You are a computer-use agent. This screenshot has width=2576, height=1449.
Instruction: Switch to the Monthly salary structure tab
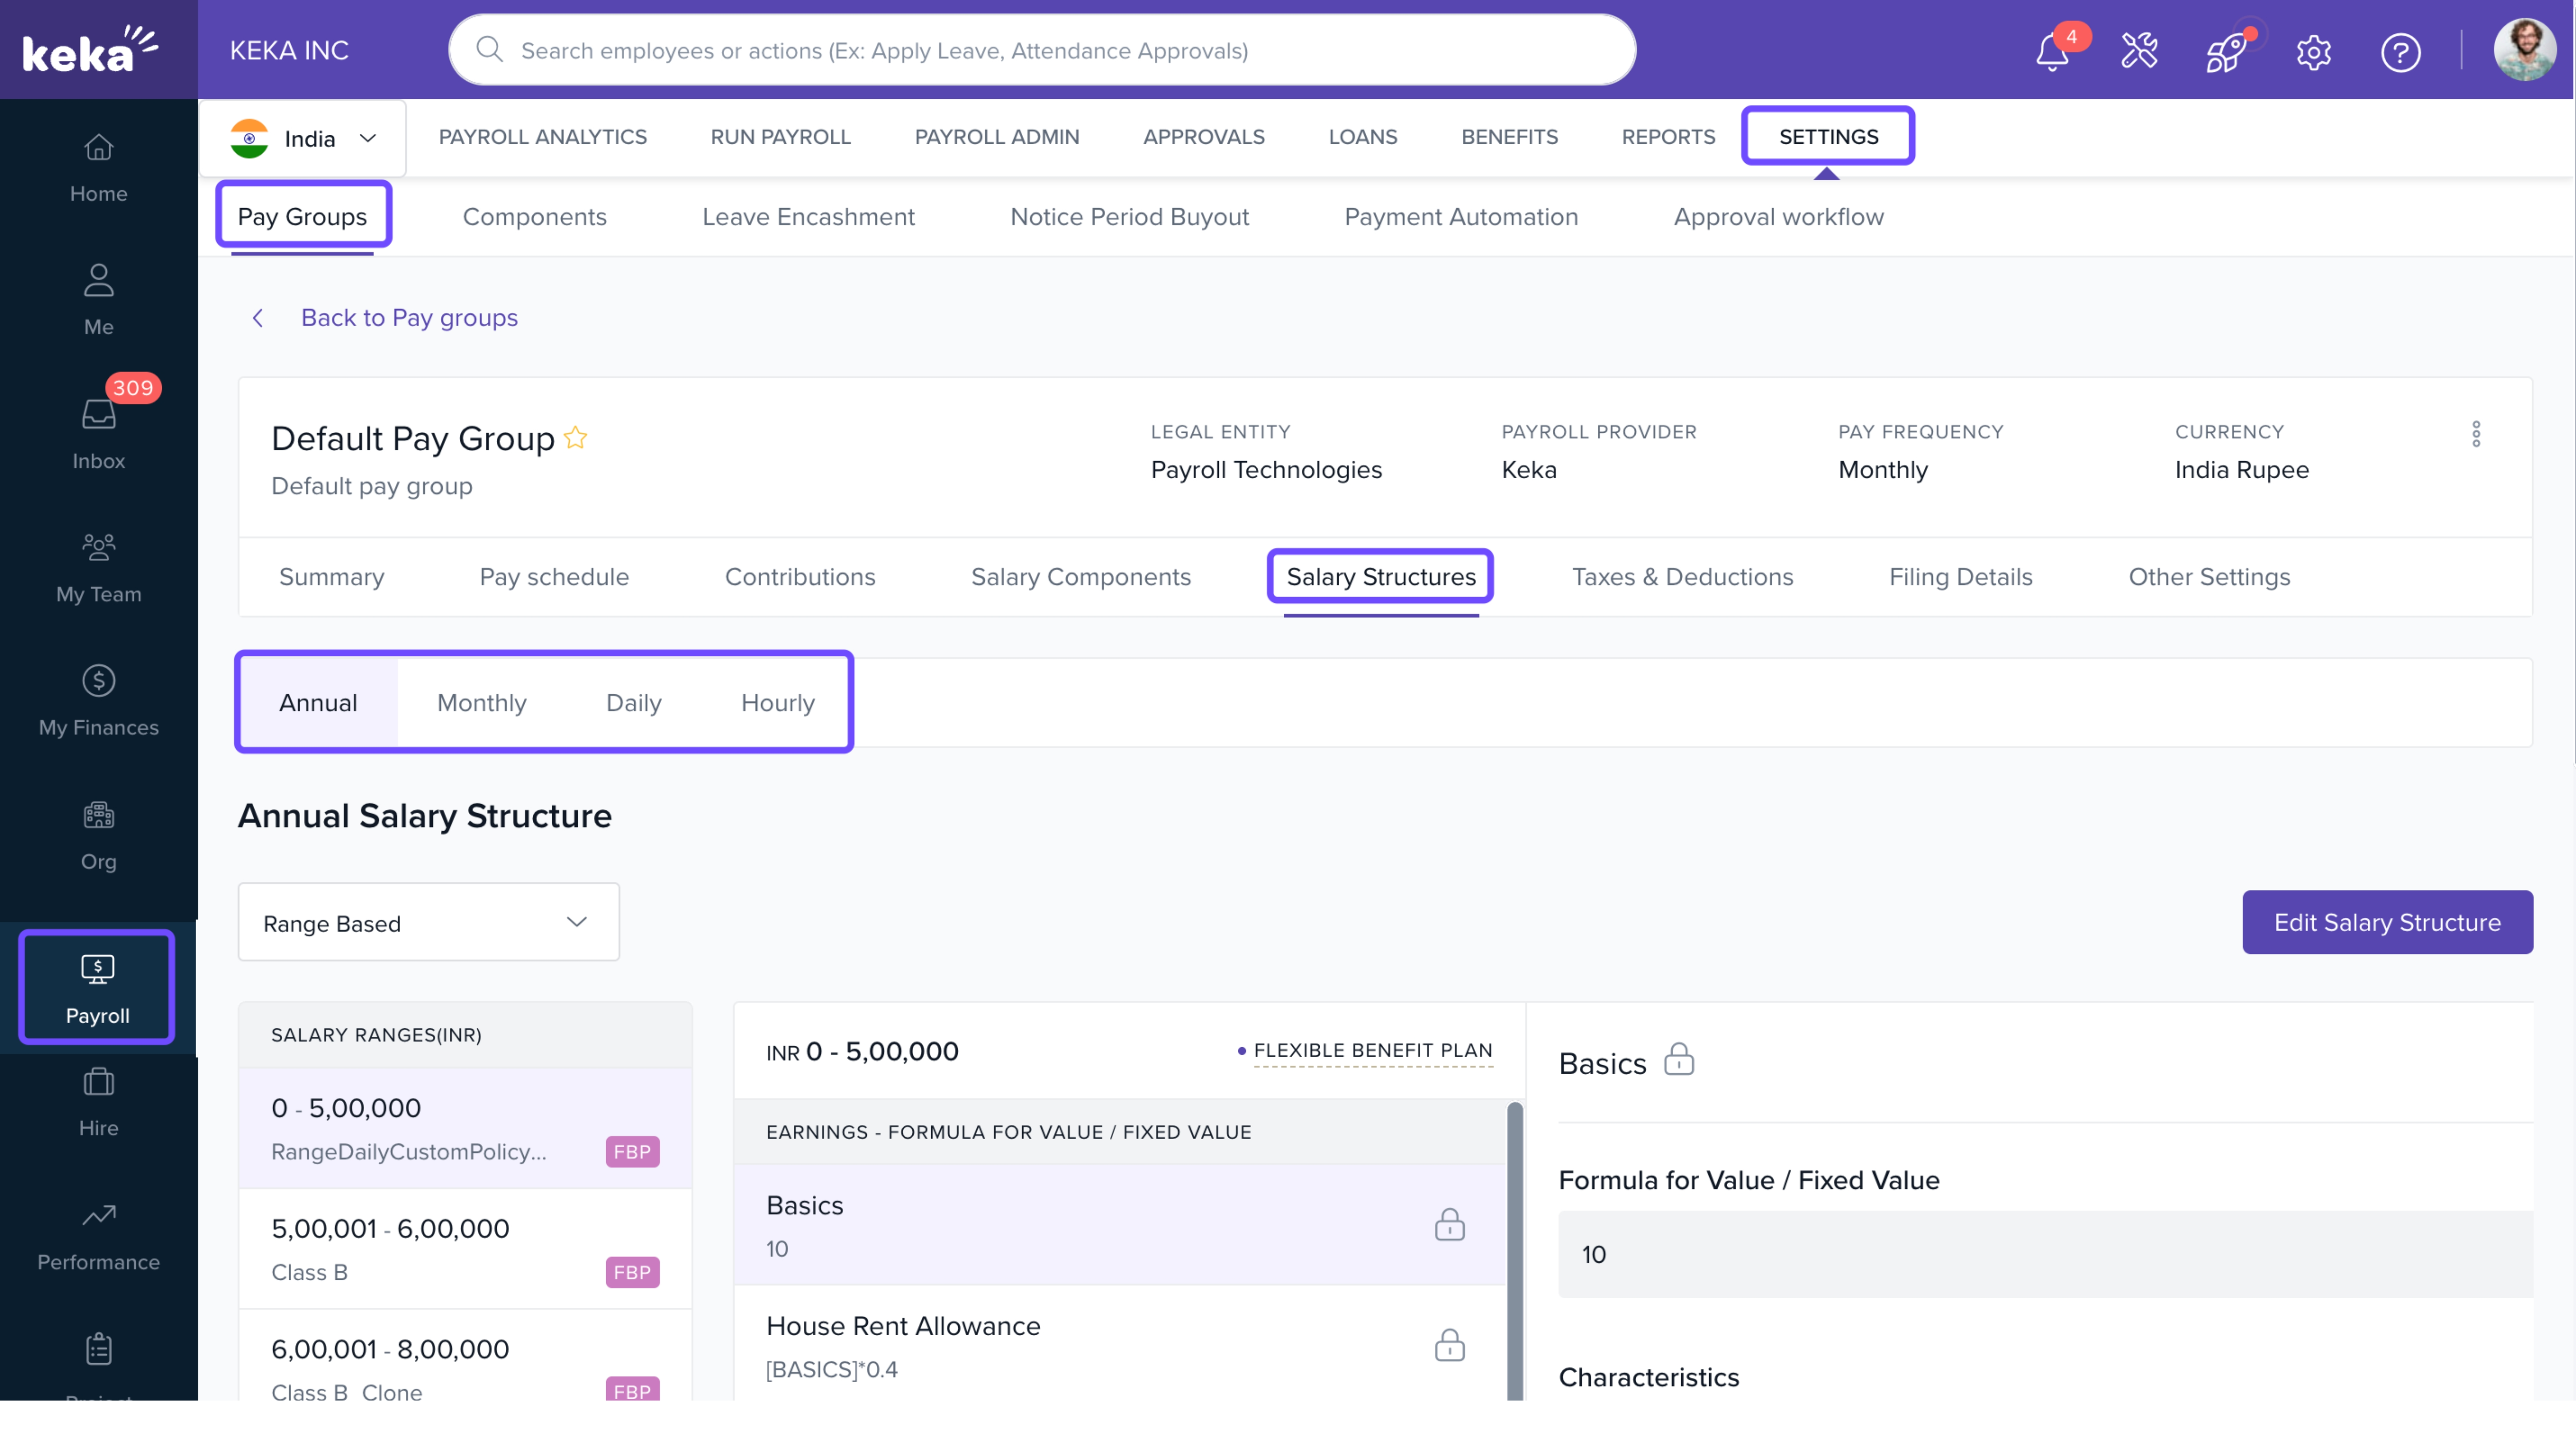point(481,702)
